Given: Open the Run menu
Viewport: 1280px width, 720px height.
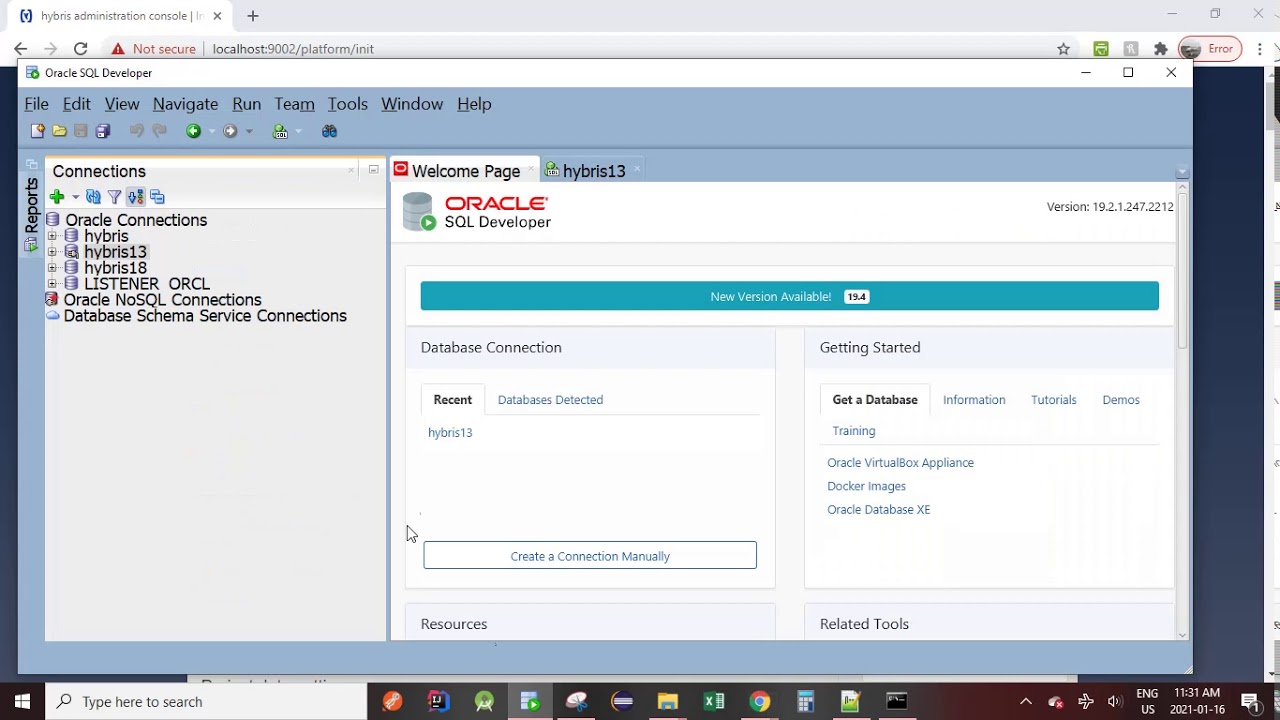Looking at the screenshot, I should [246, 104].
